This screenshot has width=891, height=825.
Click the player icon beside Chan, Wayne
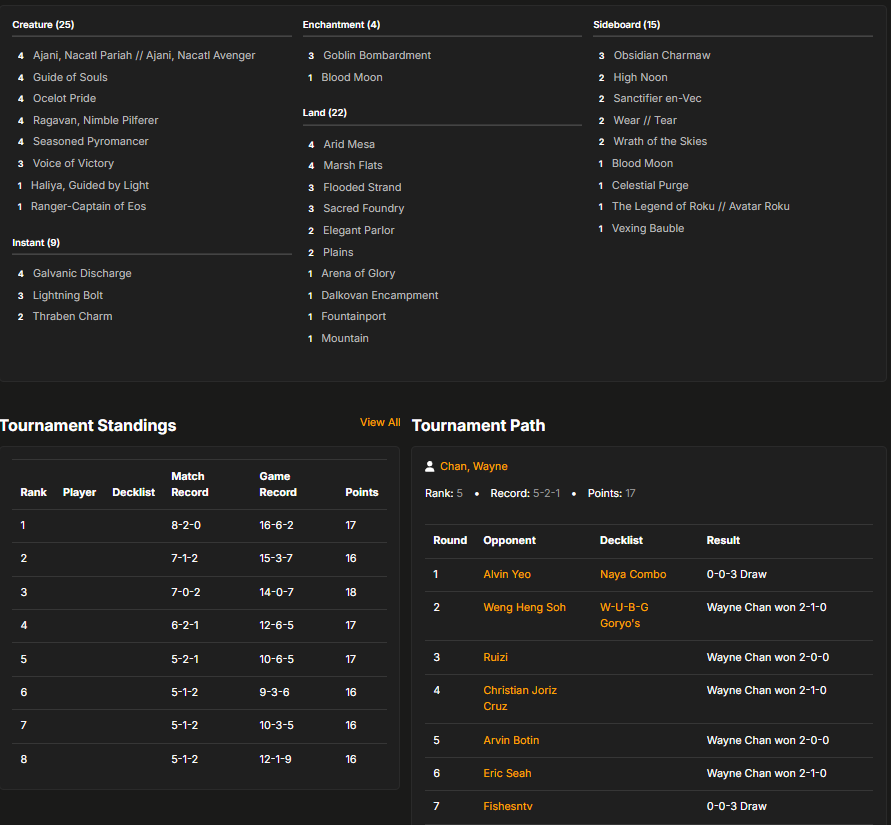pyautogui.click(x=430, y=466)
